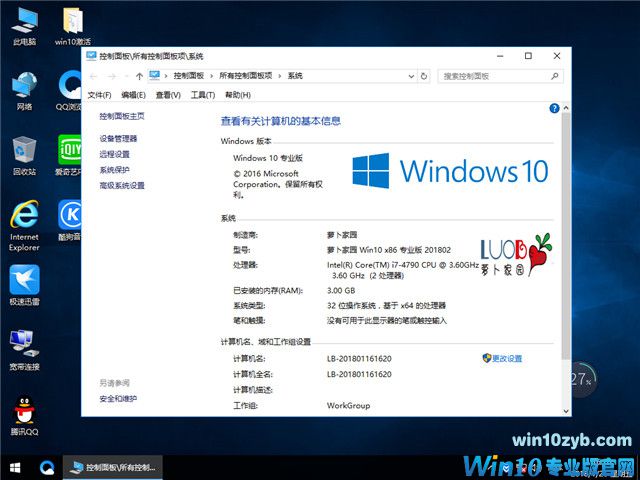Image resolution: width=640 pixels, height=480 pixels.
Task: Refresh the control panel view
Action: 424,76
